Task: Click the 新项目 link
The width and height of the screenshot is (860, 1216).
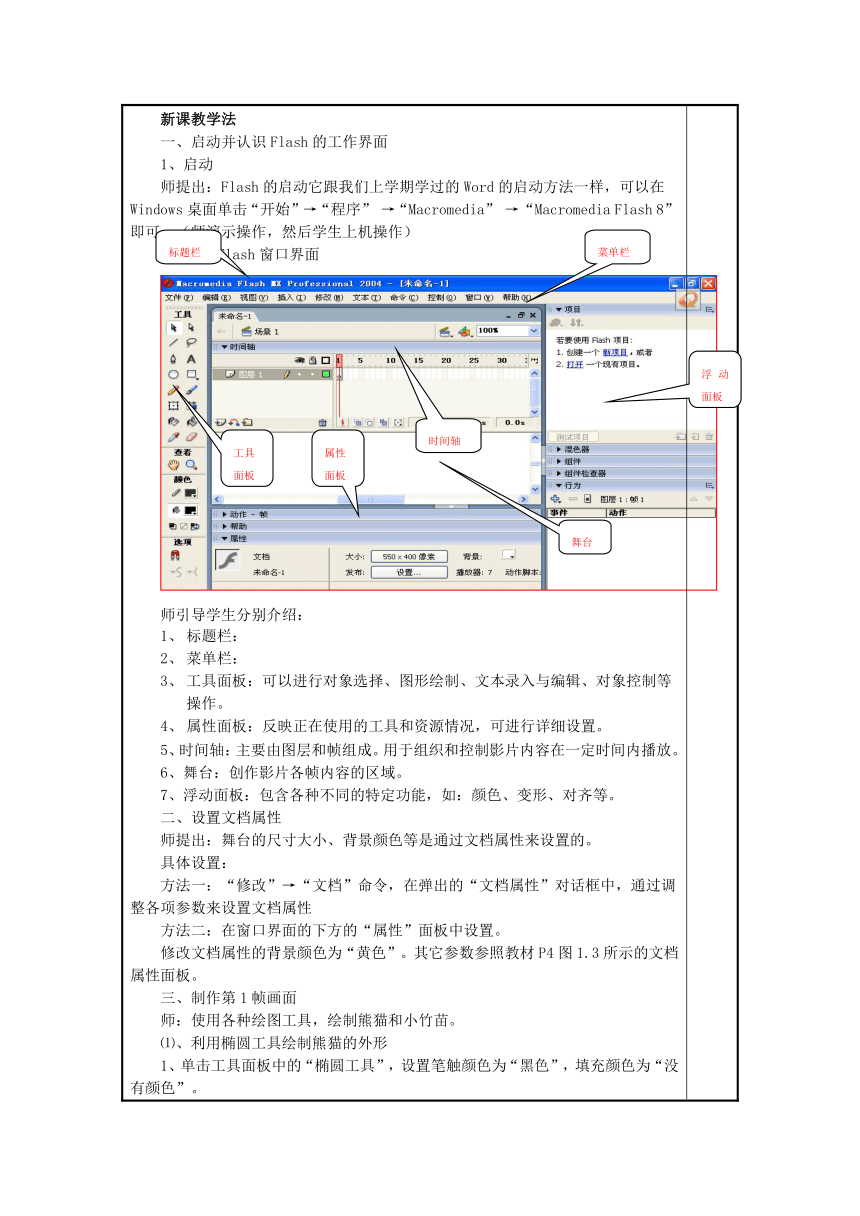Action: [x=615, y=352]
